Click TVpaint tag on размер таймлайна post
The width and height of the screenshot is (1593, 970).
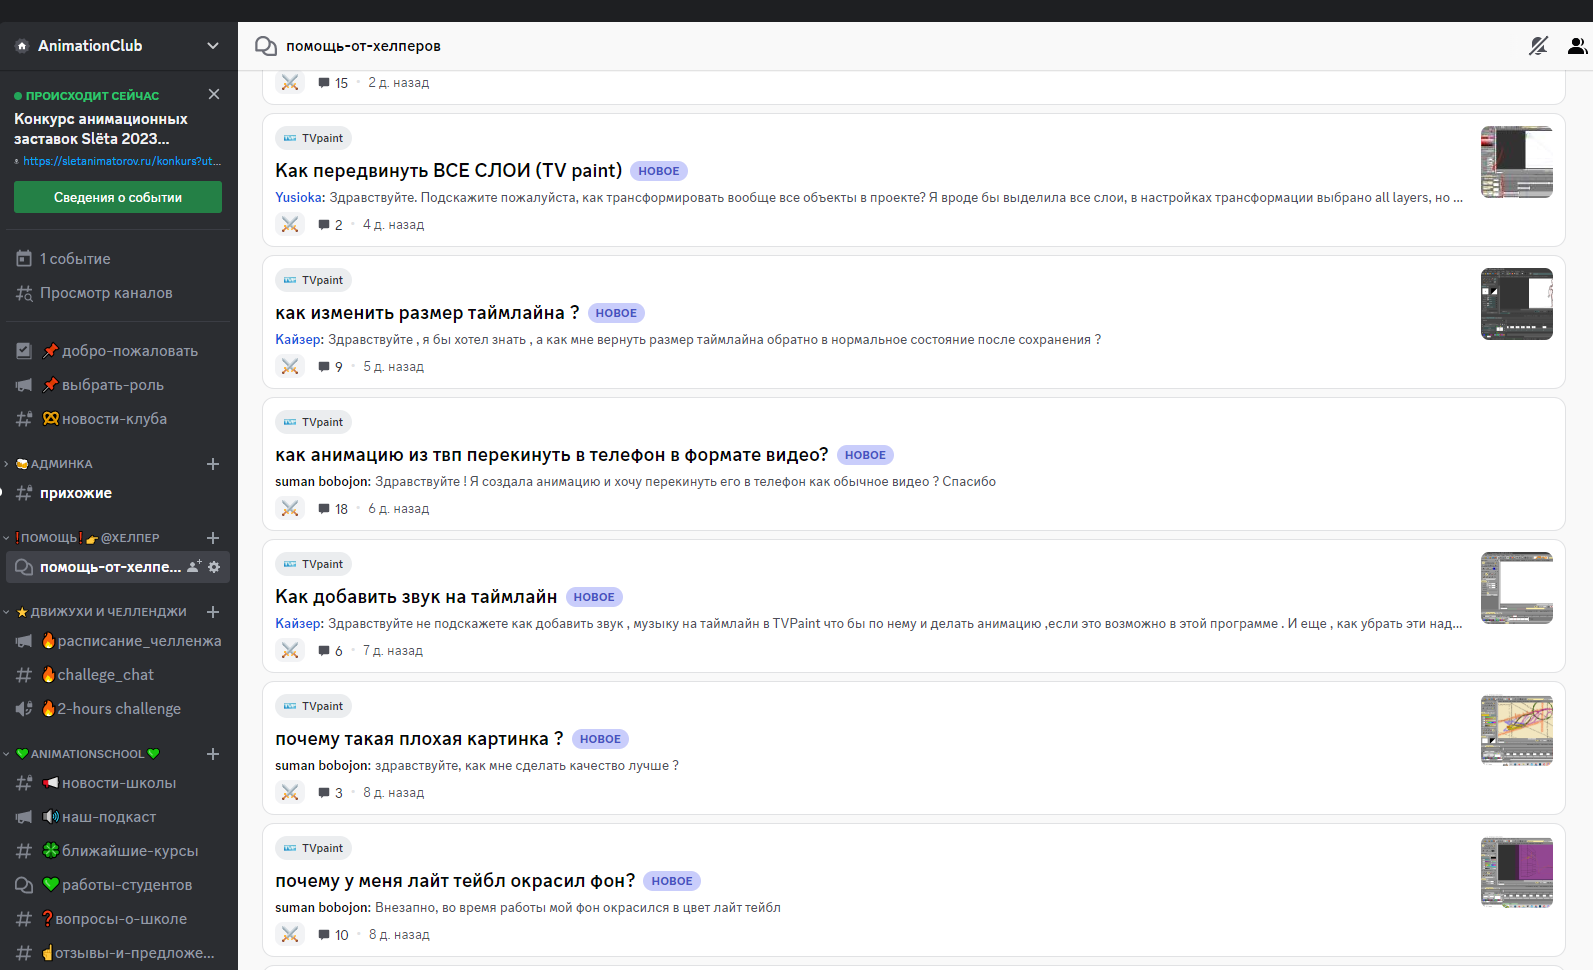[x=313, y=280]
